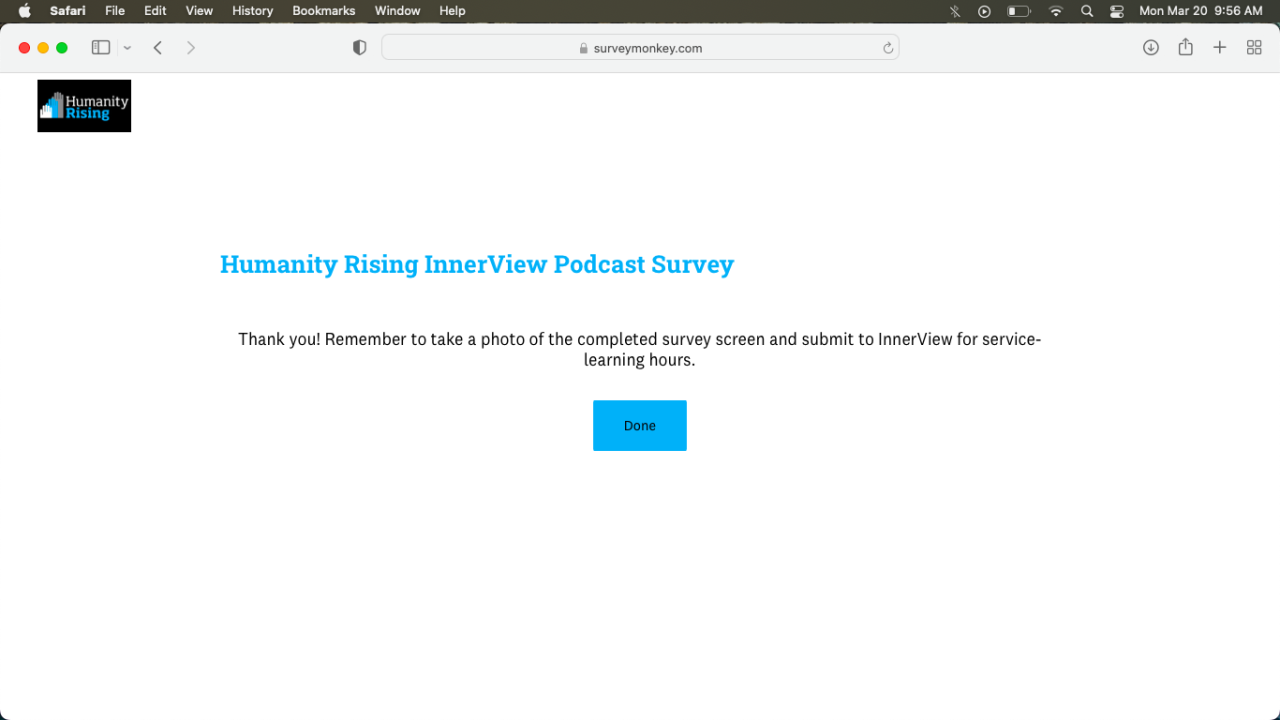Click the Humanity Rising logo

84,106
